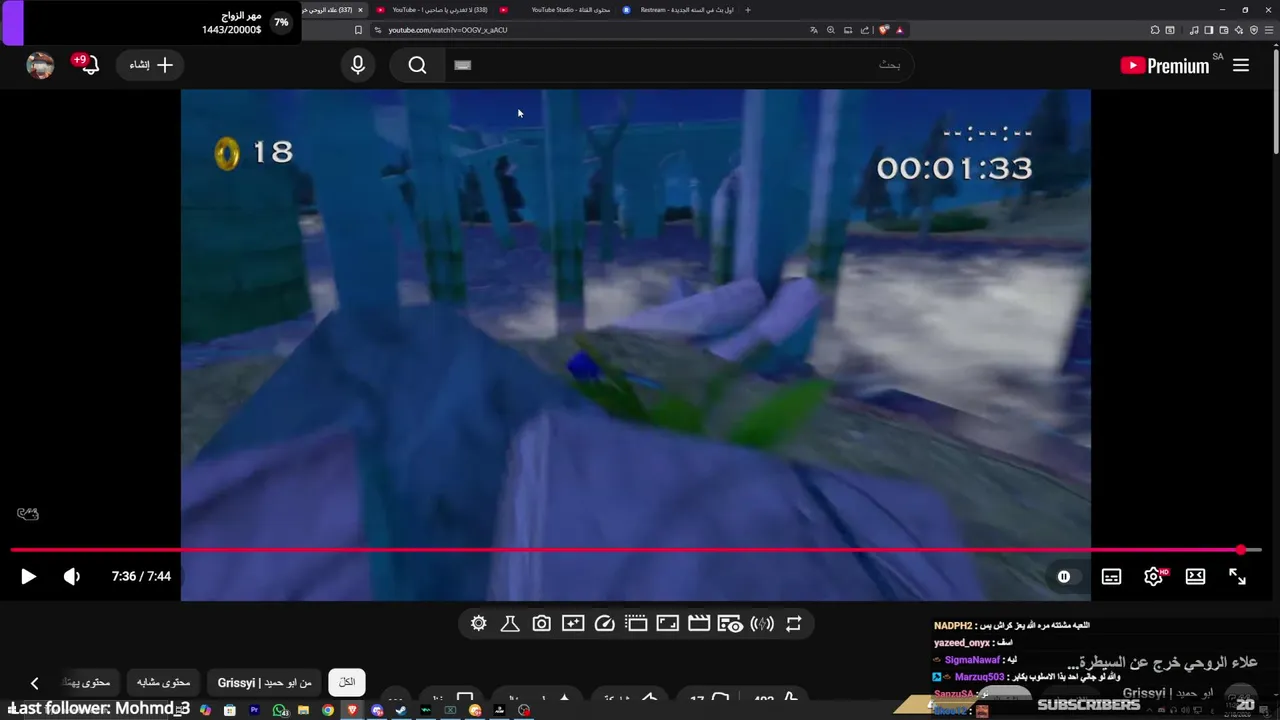The height and width of the screenshot is (720, 1280).
Task: Start voice search with the microphone
Action: point(358,65)
